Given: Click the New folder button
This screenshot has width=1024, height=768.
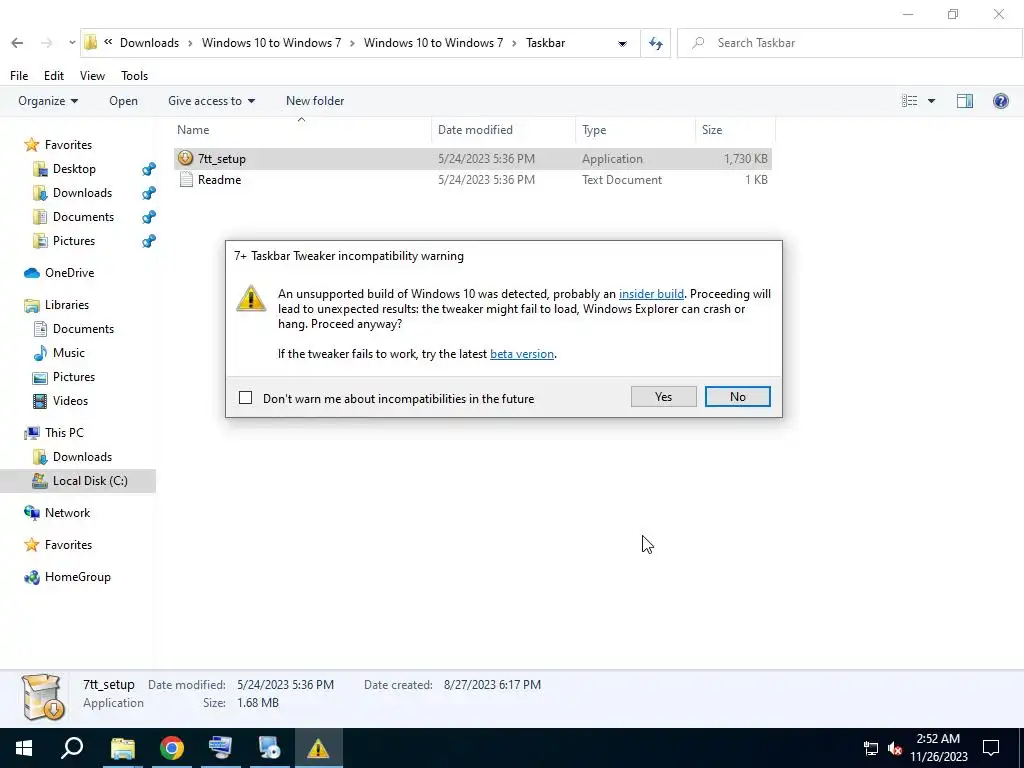Looking at the screenshot, I should point(315,101).
